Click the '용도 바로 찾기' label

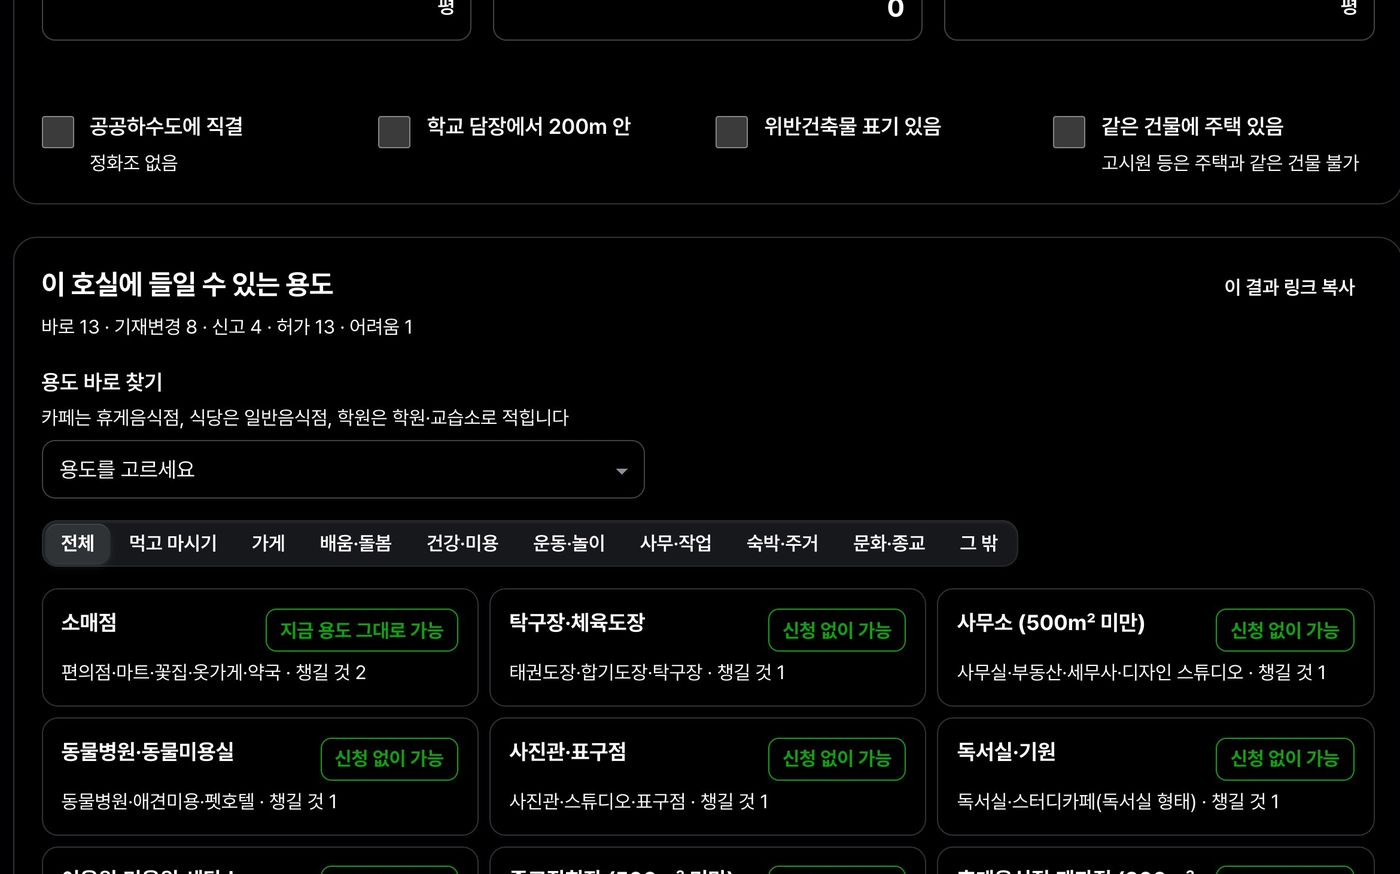[102, 382]
